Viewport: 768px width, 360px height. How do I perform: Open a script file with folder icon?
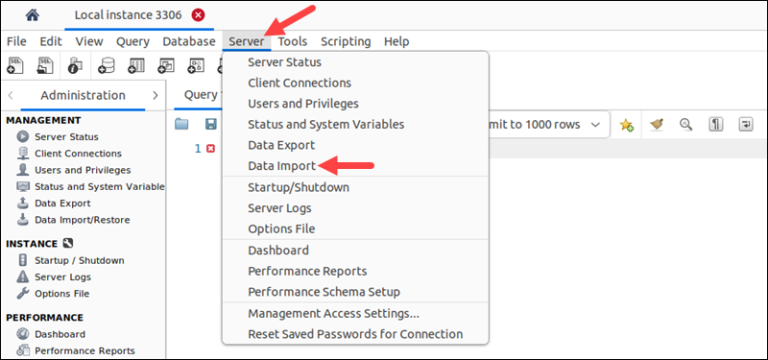tap(182, 124)
